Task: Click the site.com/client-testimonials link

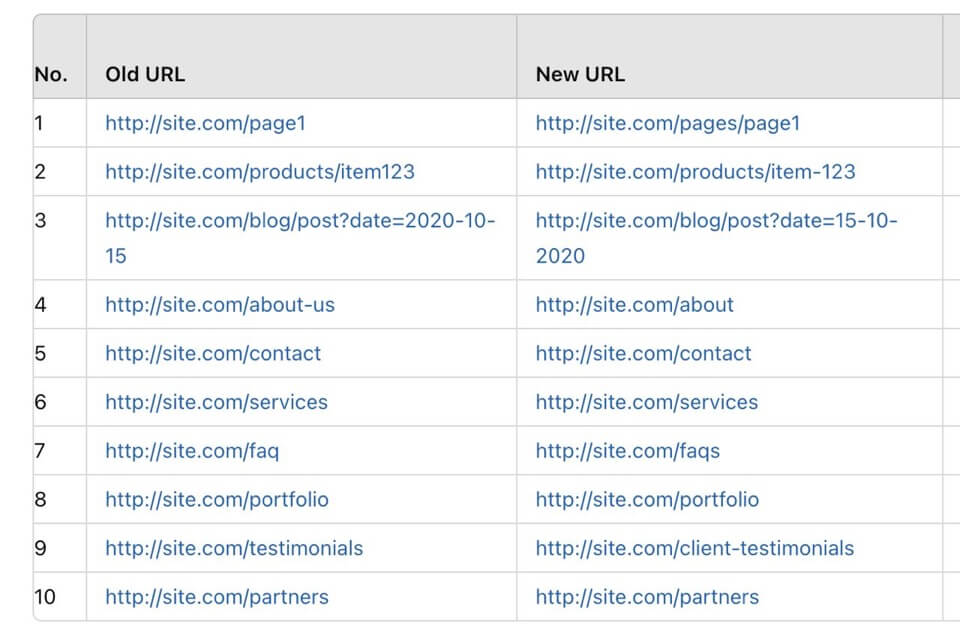Action: [x=694, y=548]
